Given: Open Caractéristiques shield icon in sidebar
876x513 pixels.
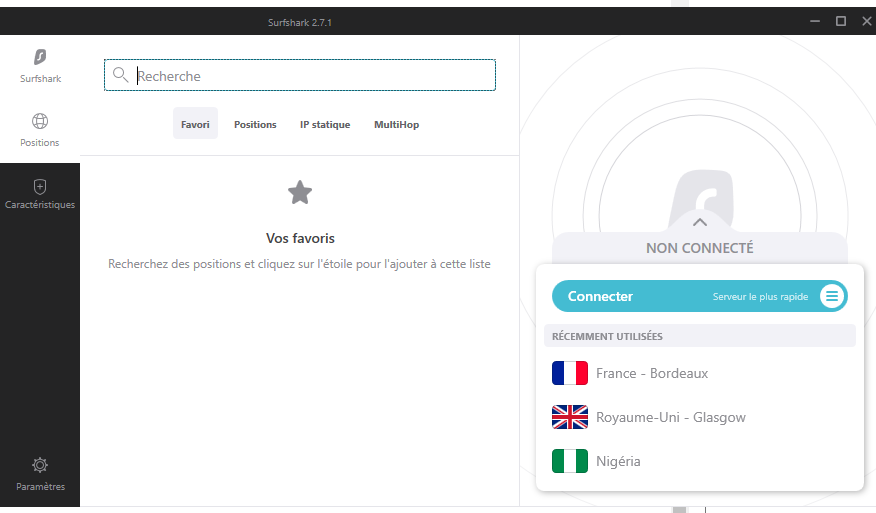Looking at the screenshot, I should pos(40,187).
